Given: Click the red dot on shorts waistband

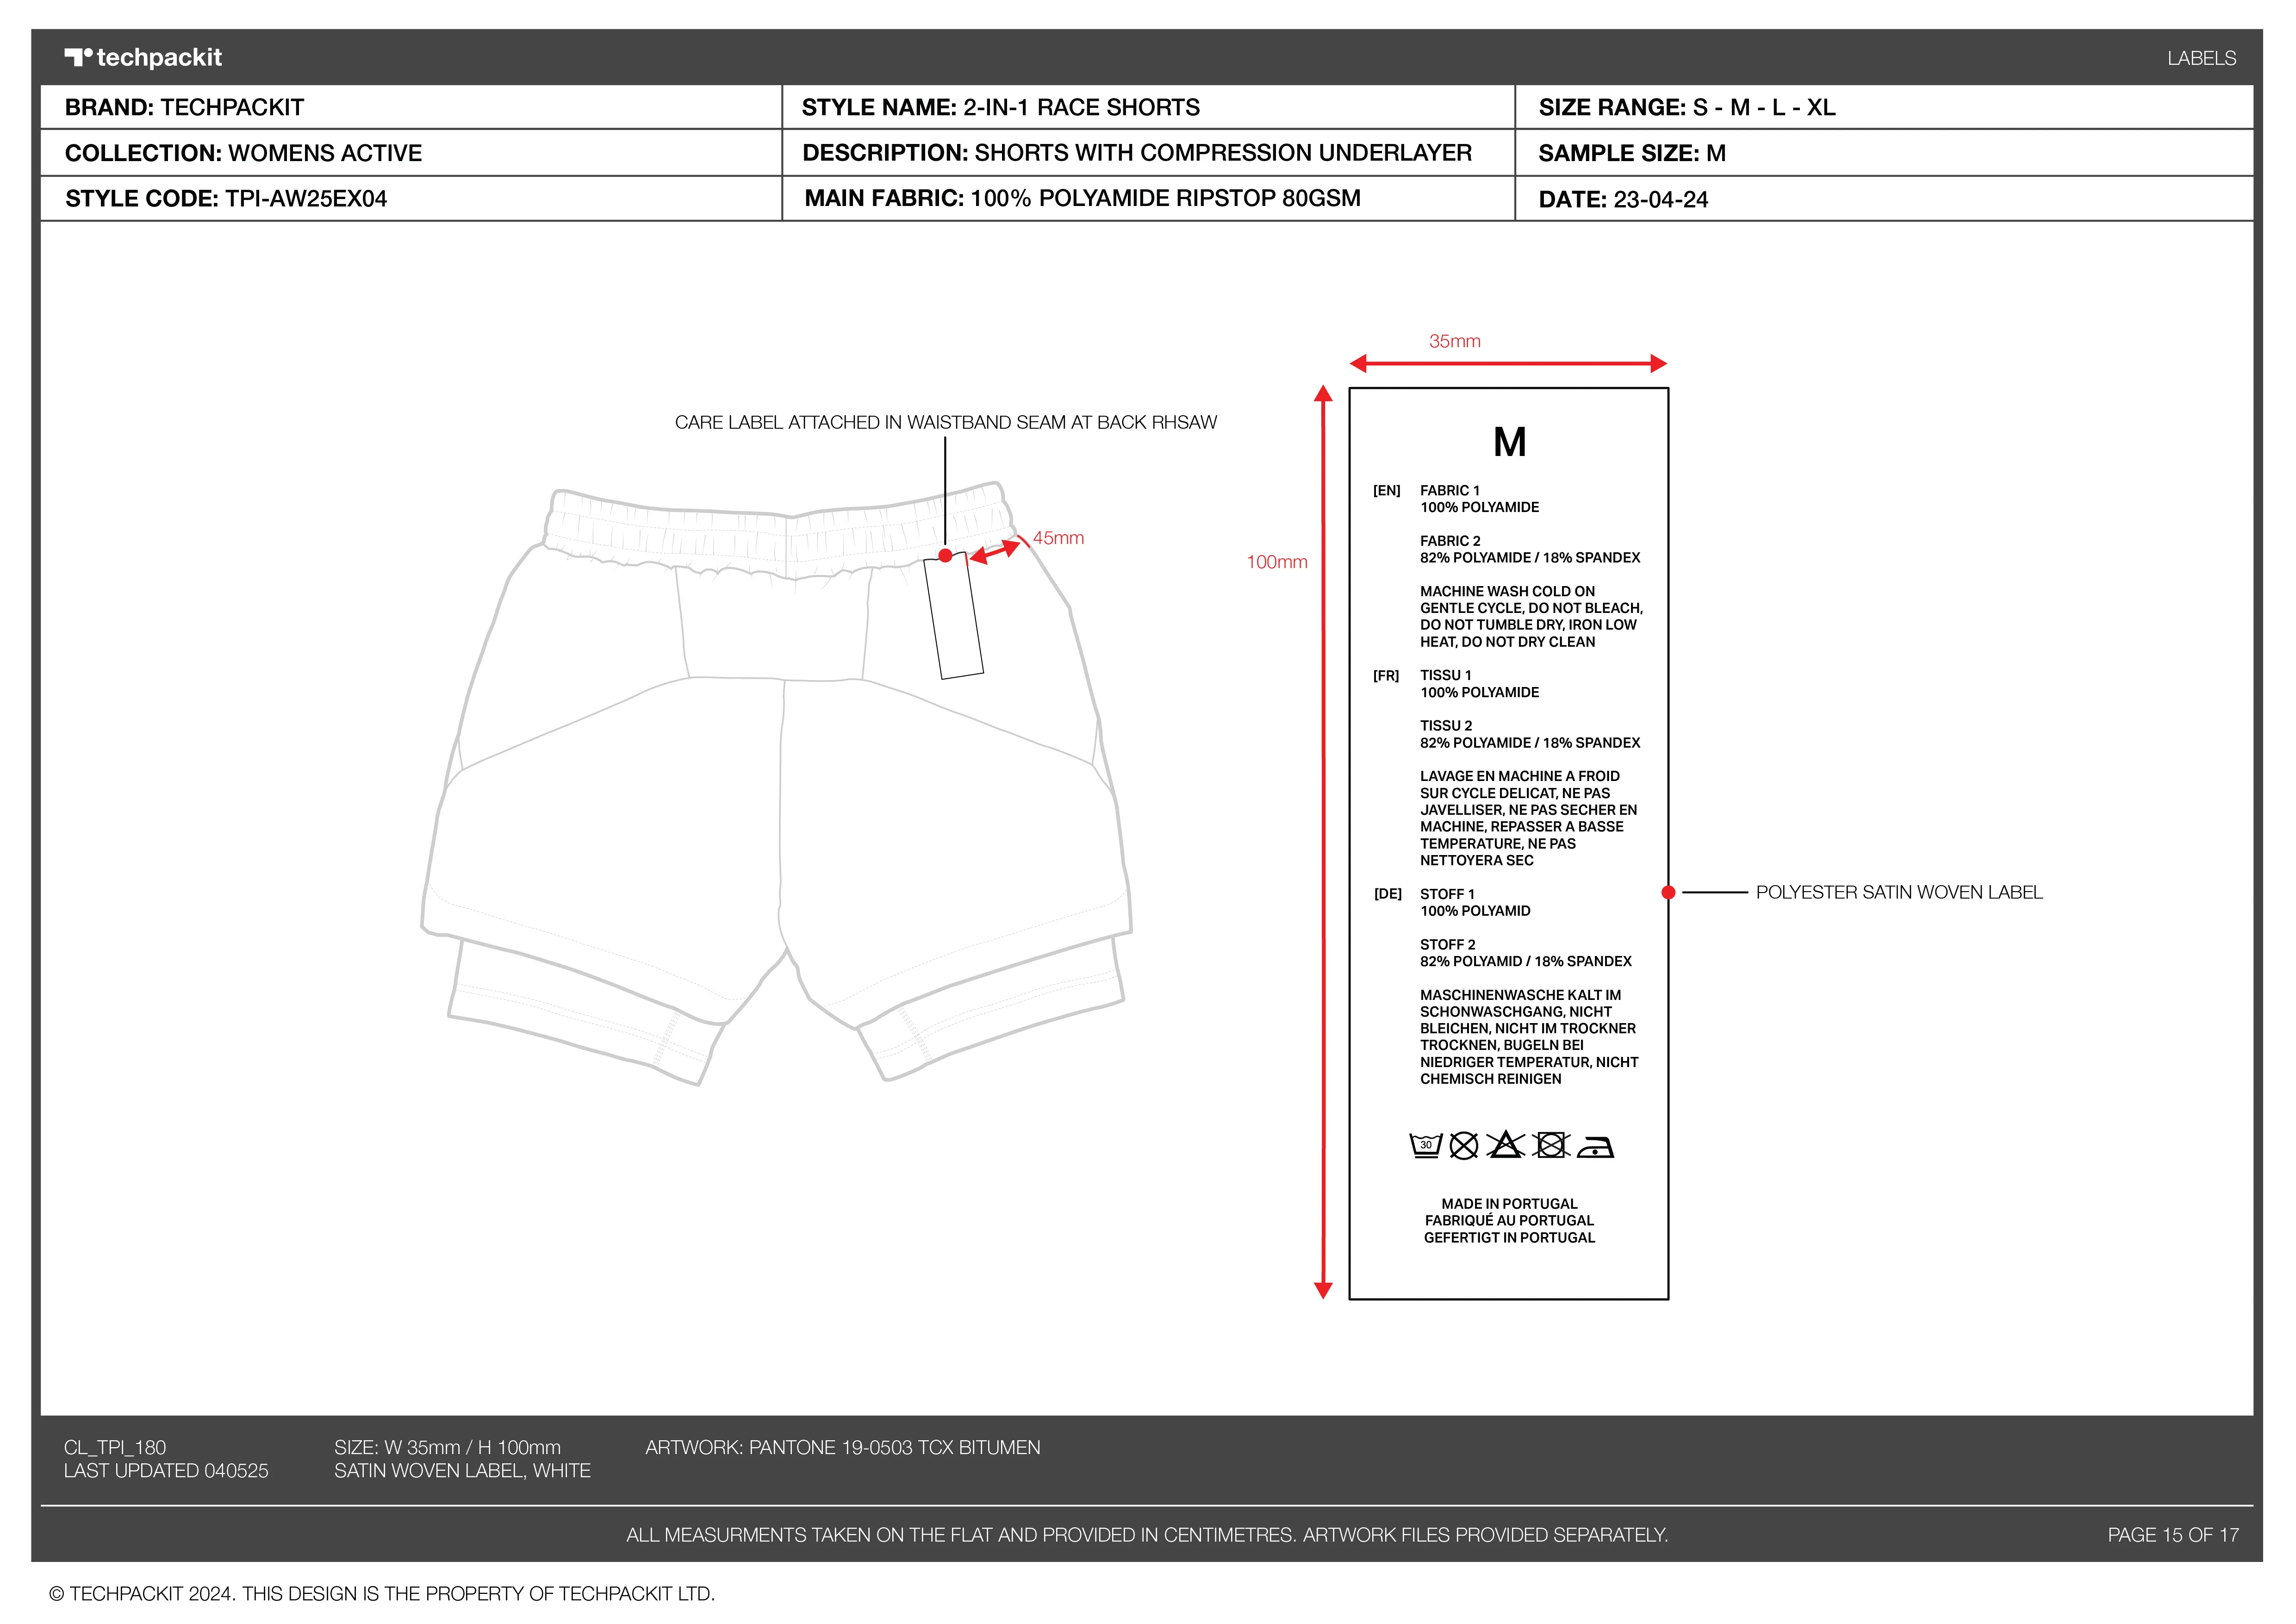Looking at the screenshot, I should (x=945, y=555).
